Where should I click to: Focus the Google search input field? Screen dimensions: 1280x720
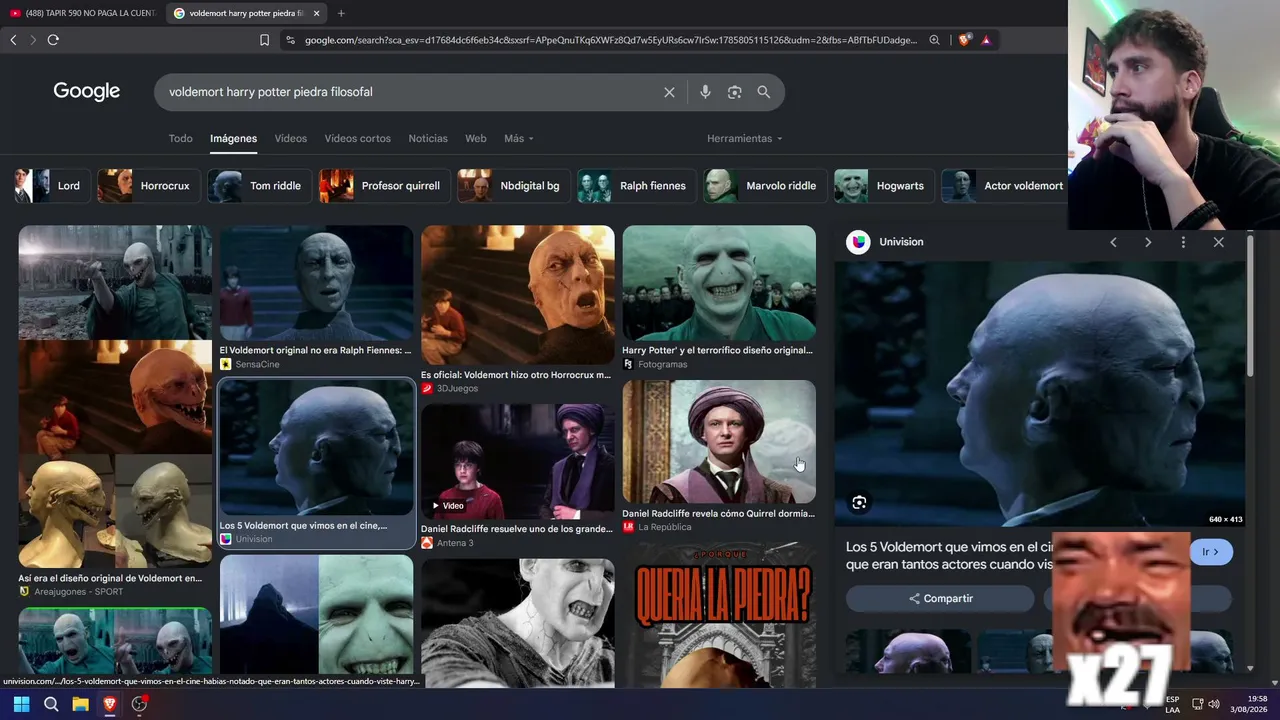(410, 92)
